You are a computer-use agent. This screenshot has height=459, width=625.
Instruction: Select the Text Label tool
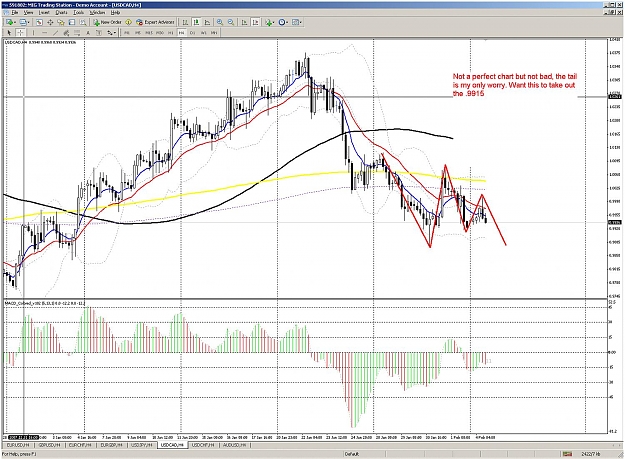99,33
